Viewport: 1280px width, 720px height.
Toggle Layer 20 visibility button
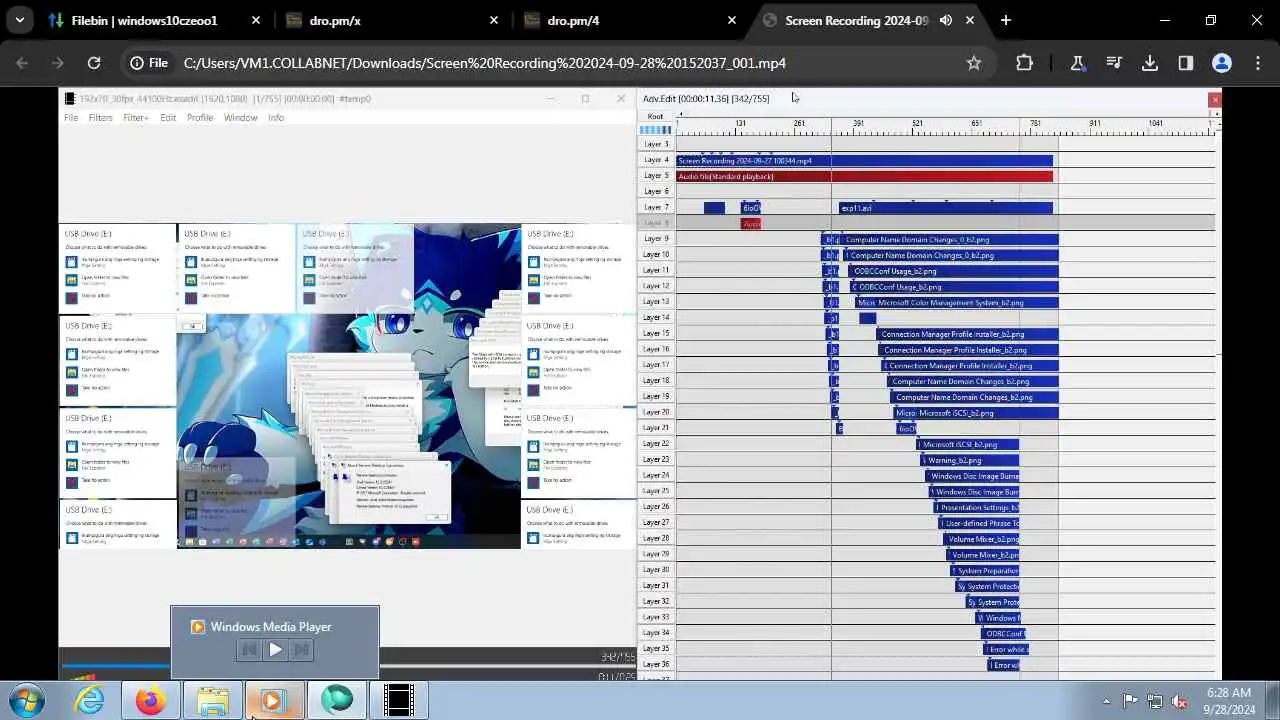click(656, 412)
